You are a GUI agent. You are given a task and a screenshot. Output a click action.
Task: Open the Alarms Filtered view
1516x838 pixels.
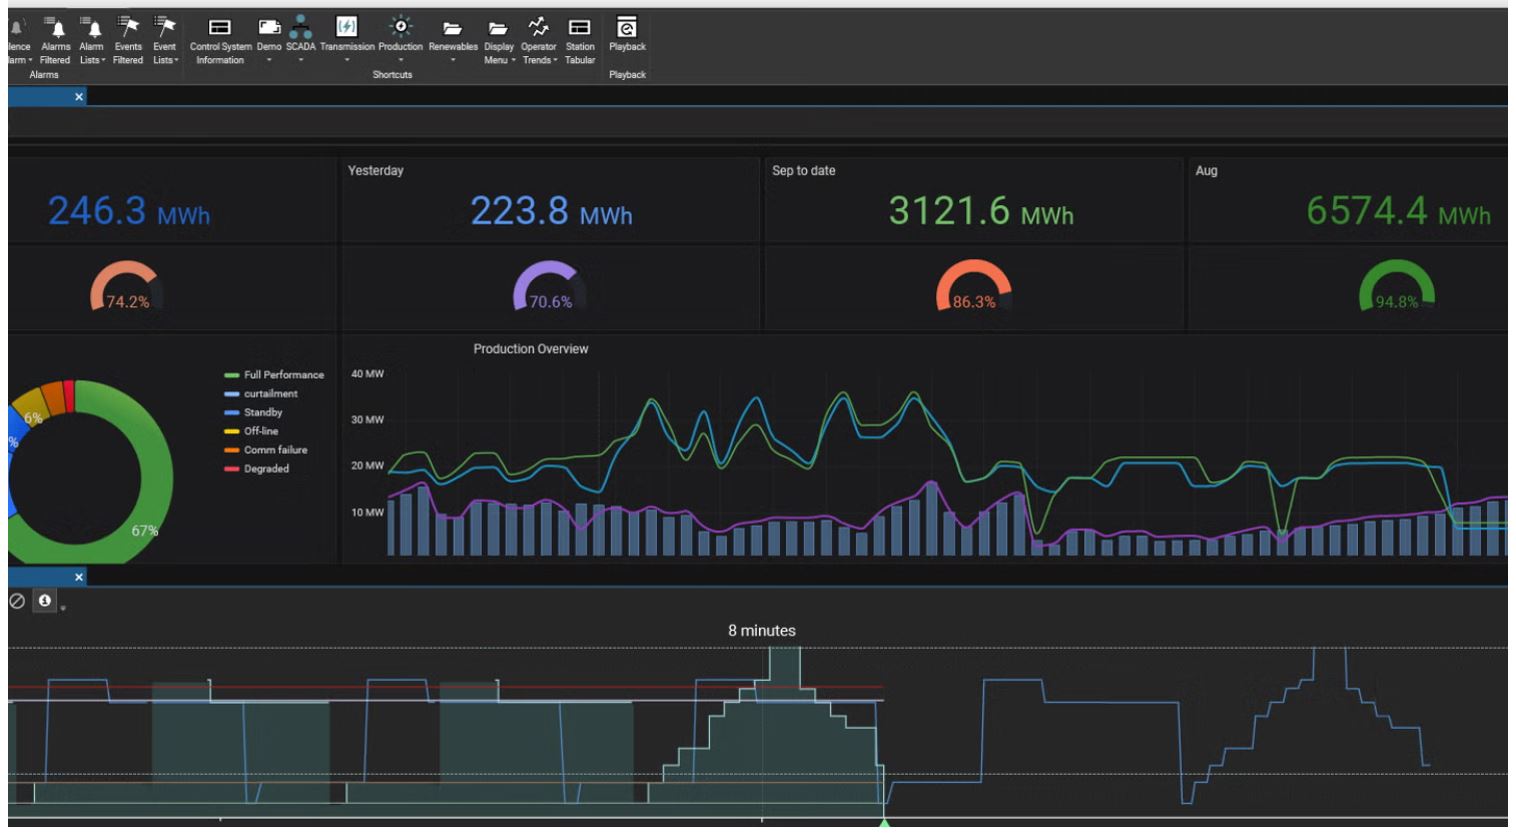tap(56, 40)
